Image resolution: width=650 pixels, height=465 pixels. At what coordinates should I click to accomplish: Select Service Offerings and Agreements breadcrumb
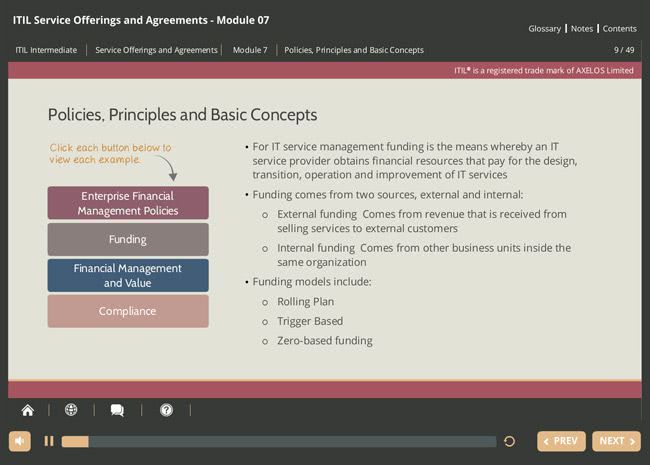pos(156,50)
